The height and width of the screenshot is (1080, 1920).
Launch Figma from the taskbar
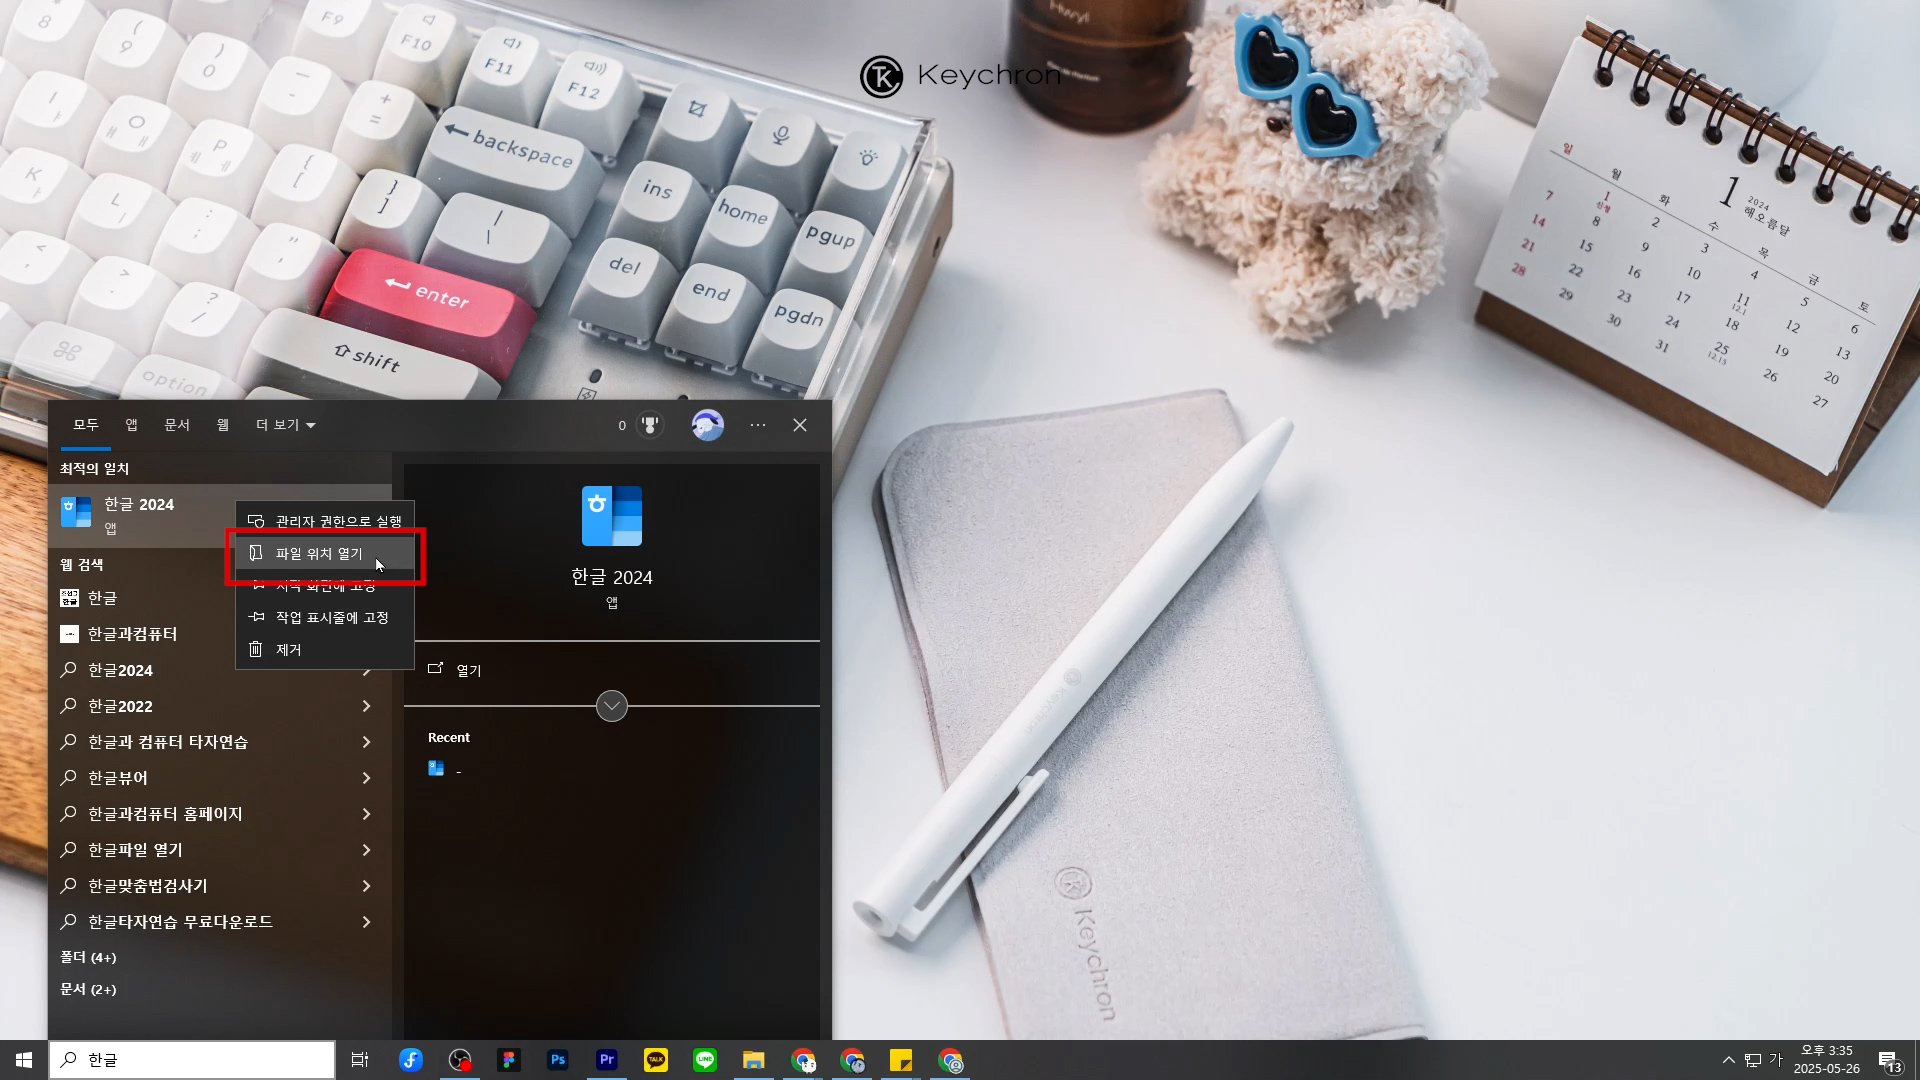(x=509, y=1060)
